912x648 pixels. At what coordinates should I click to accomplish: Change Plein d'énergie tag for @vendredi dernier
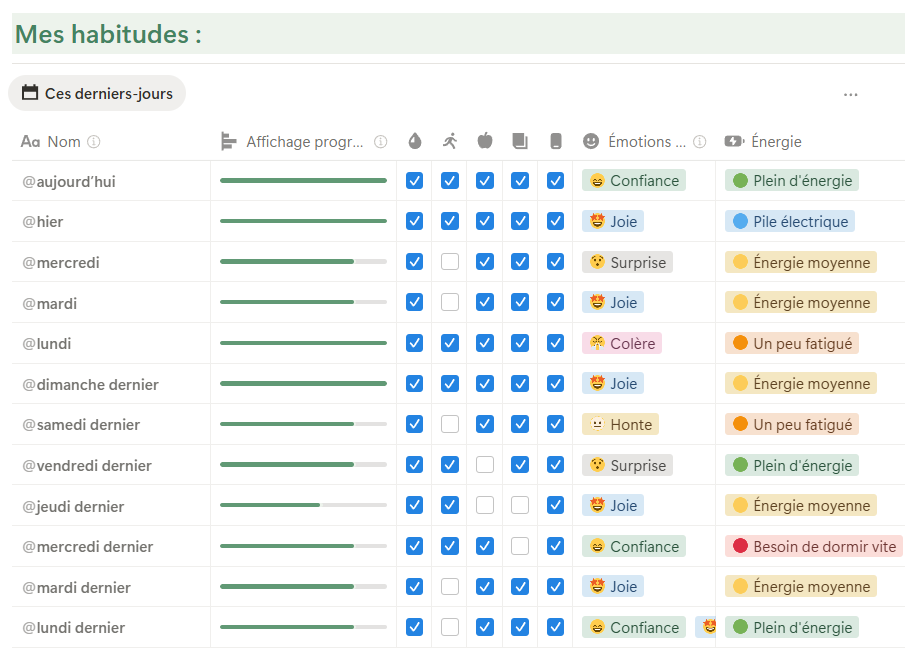pyautogui.click(x=792, y=465)
